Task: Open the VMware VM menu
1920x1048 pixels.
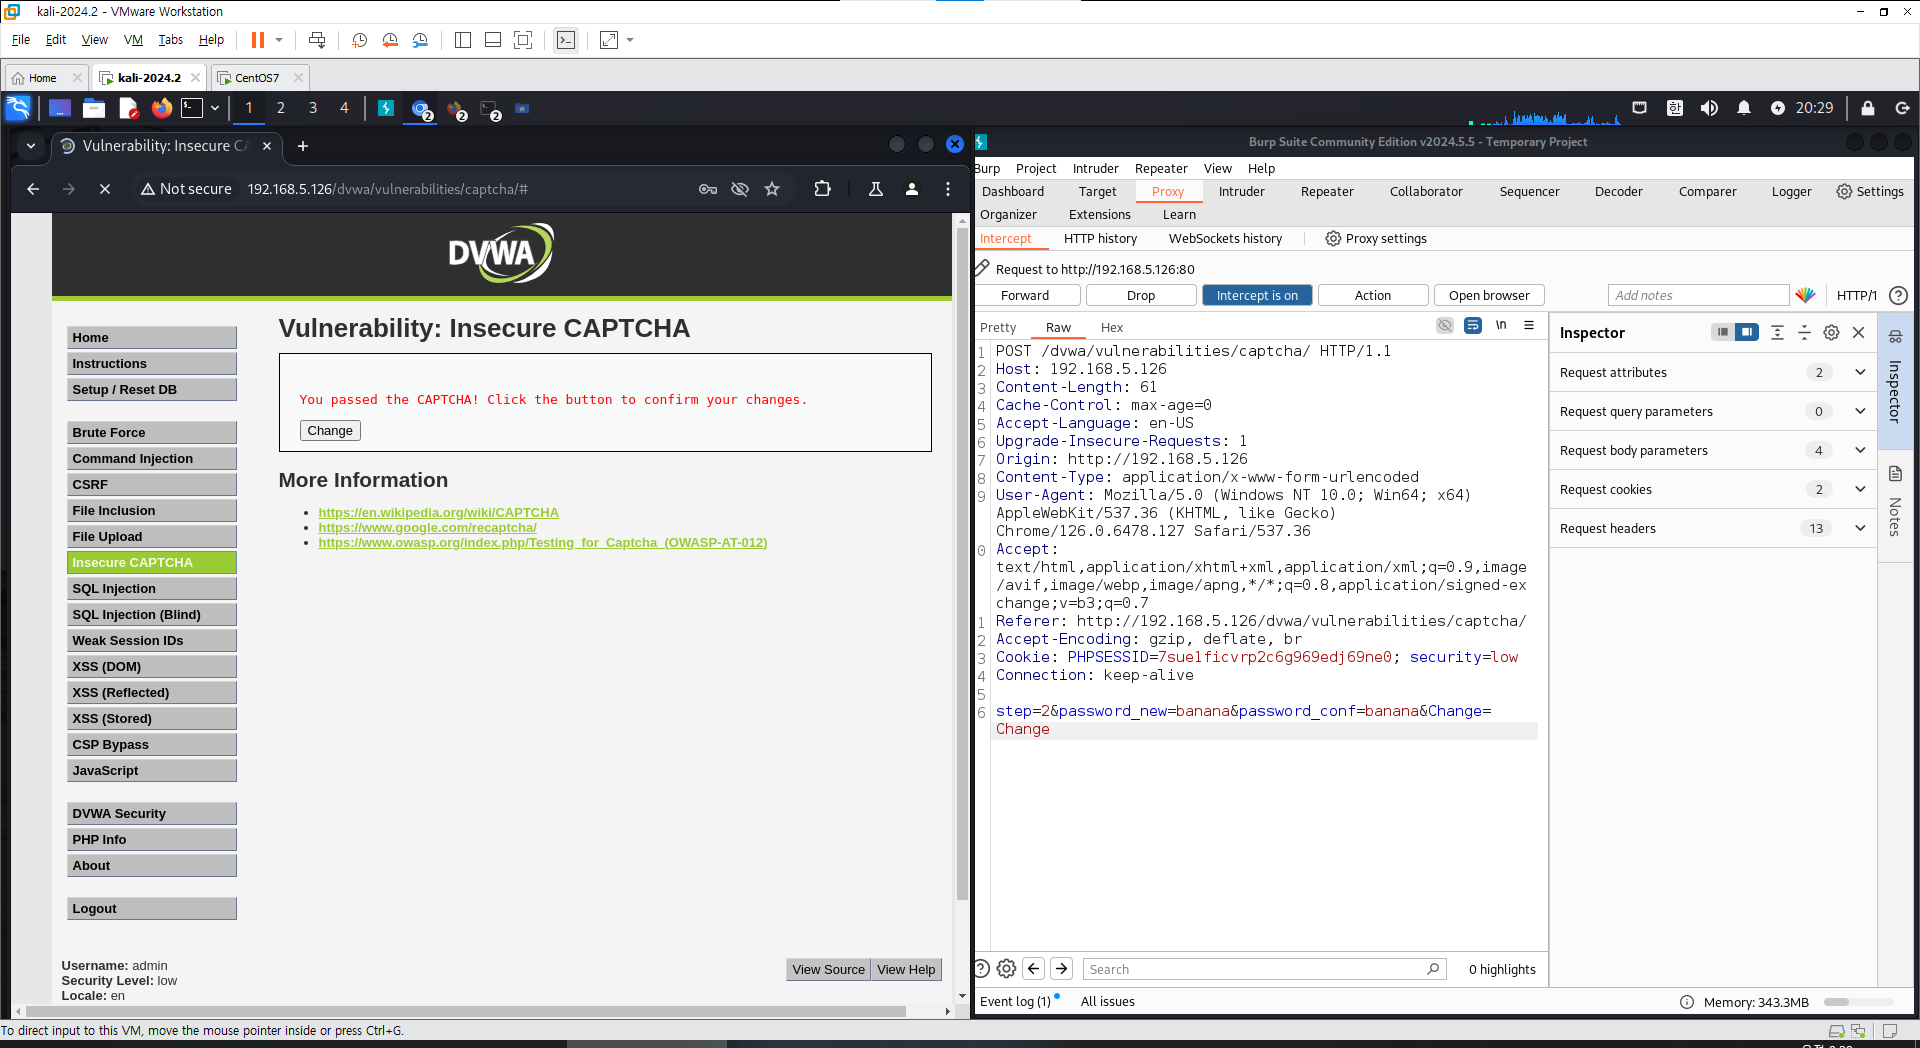Action: pyautogui.click(x=133, y=40)
